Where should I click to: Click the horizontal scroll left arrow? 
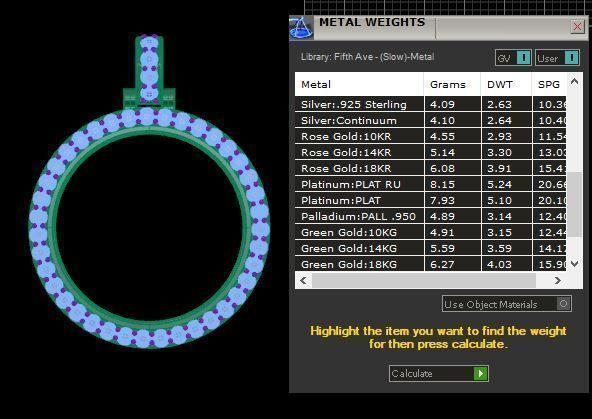tap(303, 280)
